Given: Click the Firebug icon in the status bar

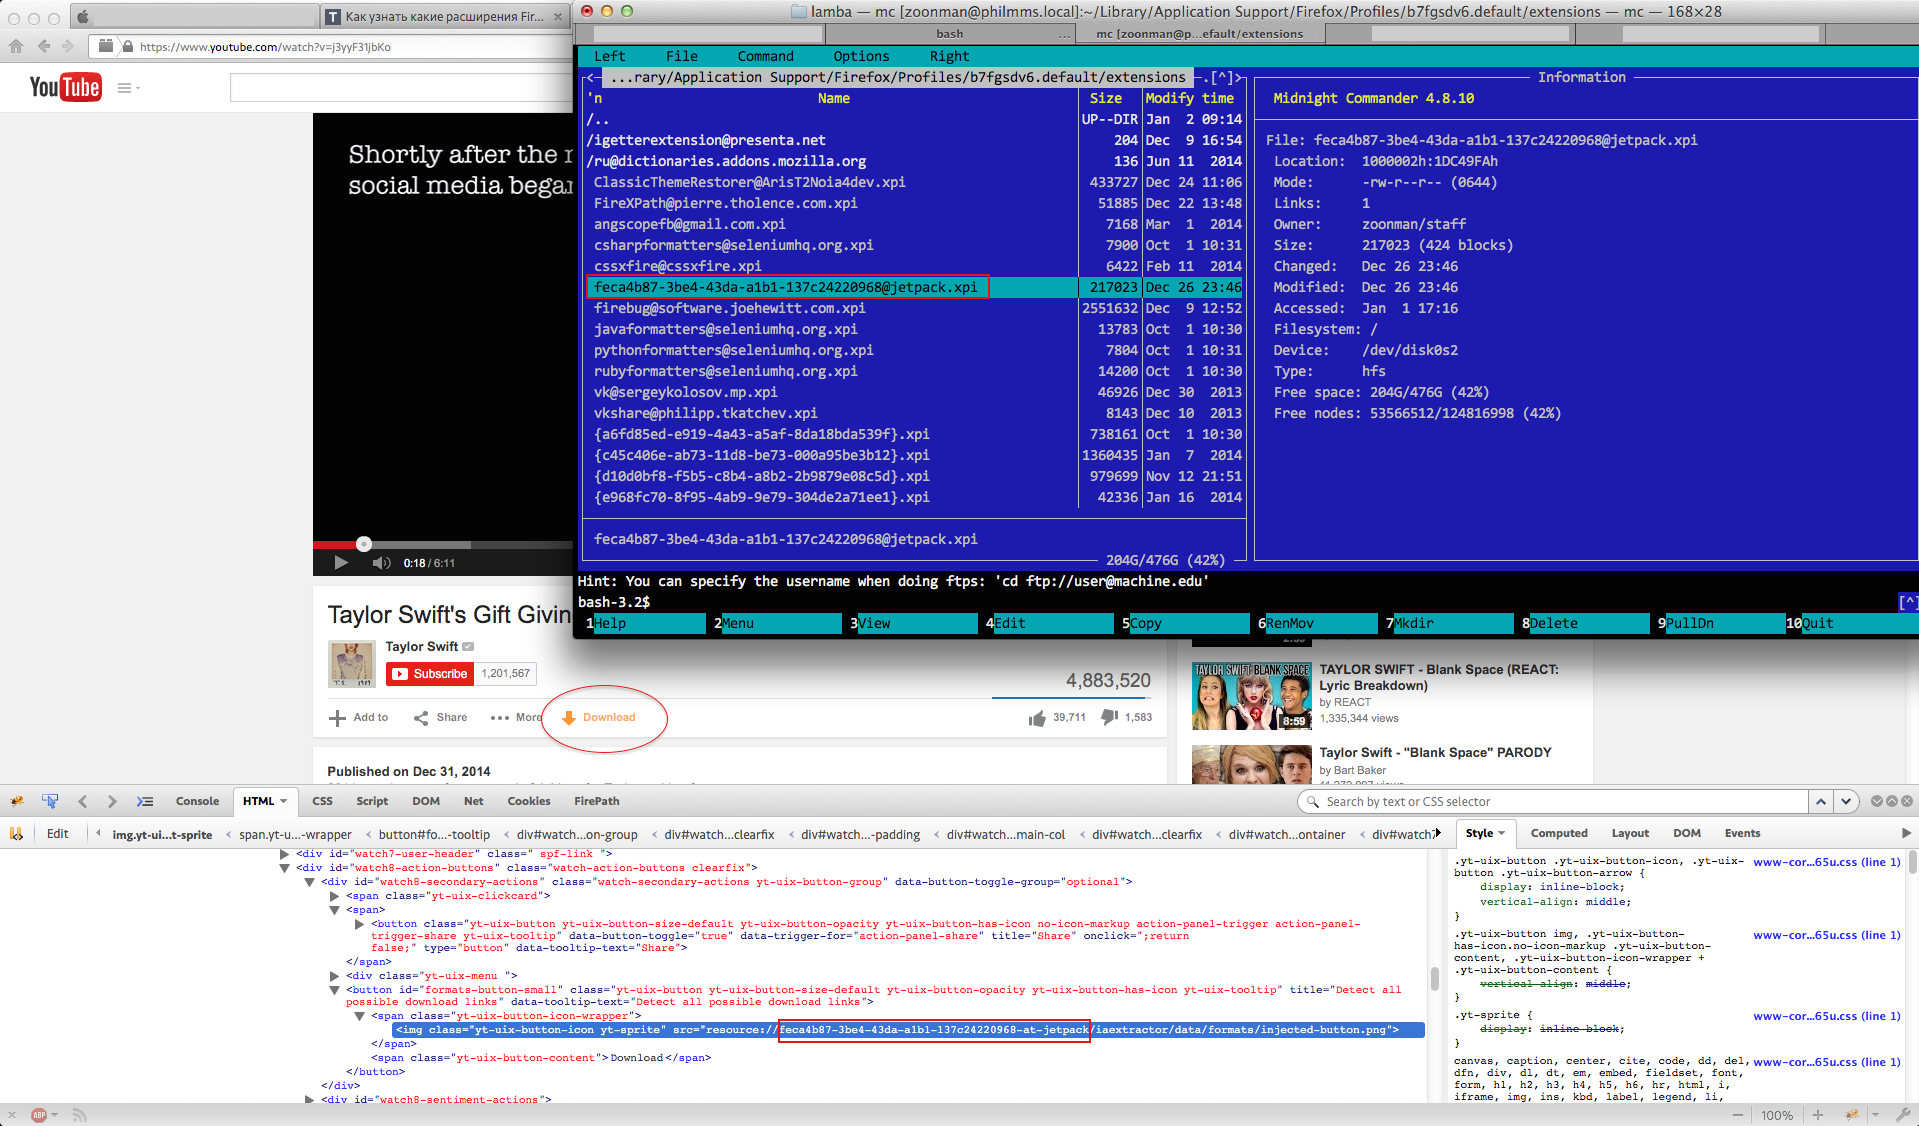Looking at the screenshot, I should [x=1852, y=1115].
